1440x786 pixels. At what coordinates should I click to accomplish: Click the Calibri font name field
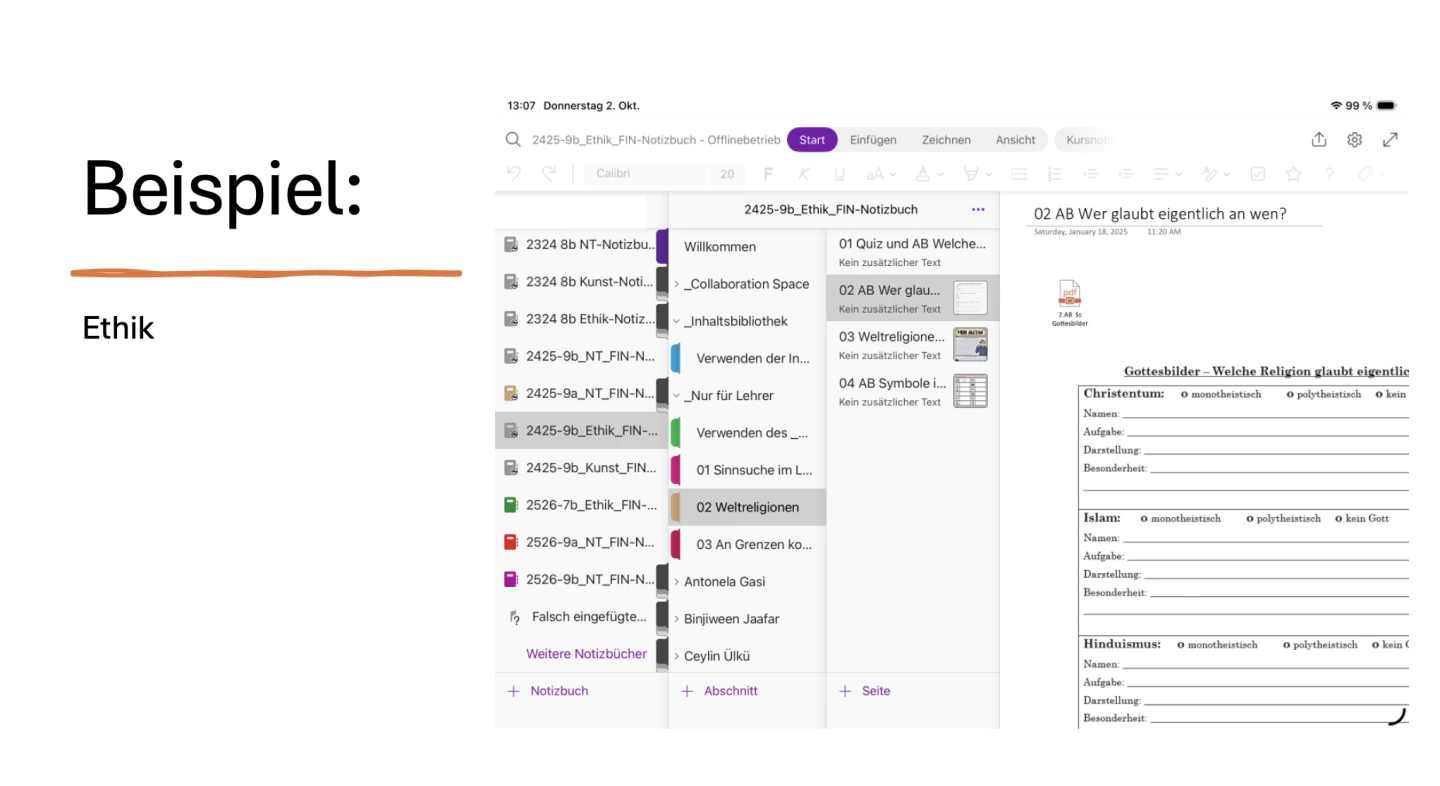645,174
